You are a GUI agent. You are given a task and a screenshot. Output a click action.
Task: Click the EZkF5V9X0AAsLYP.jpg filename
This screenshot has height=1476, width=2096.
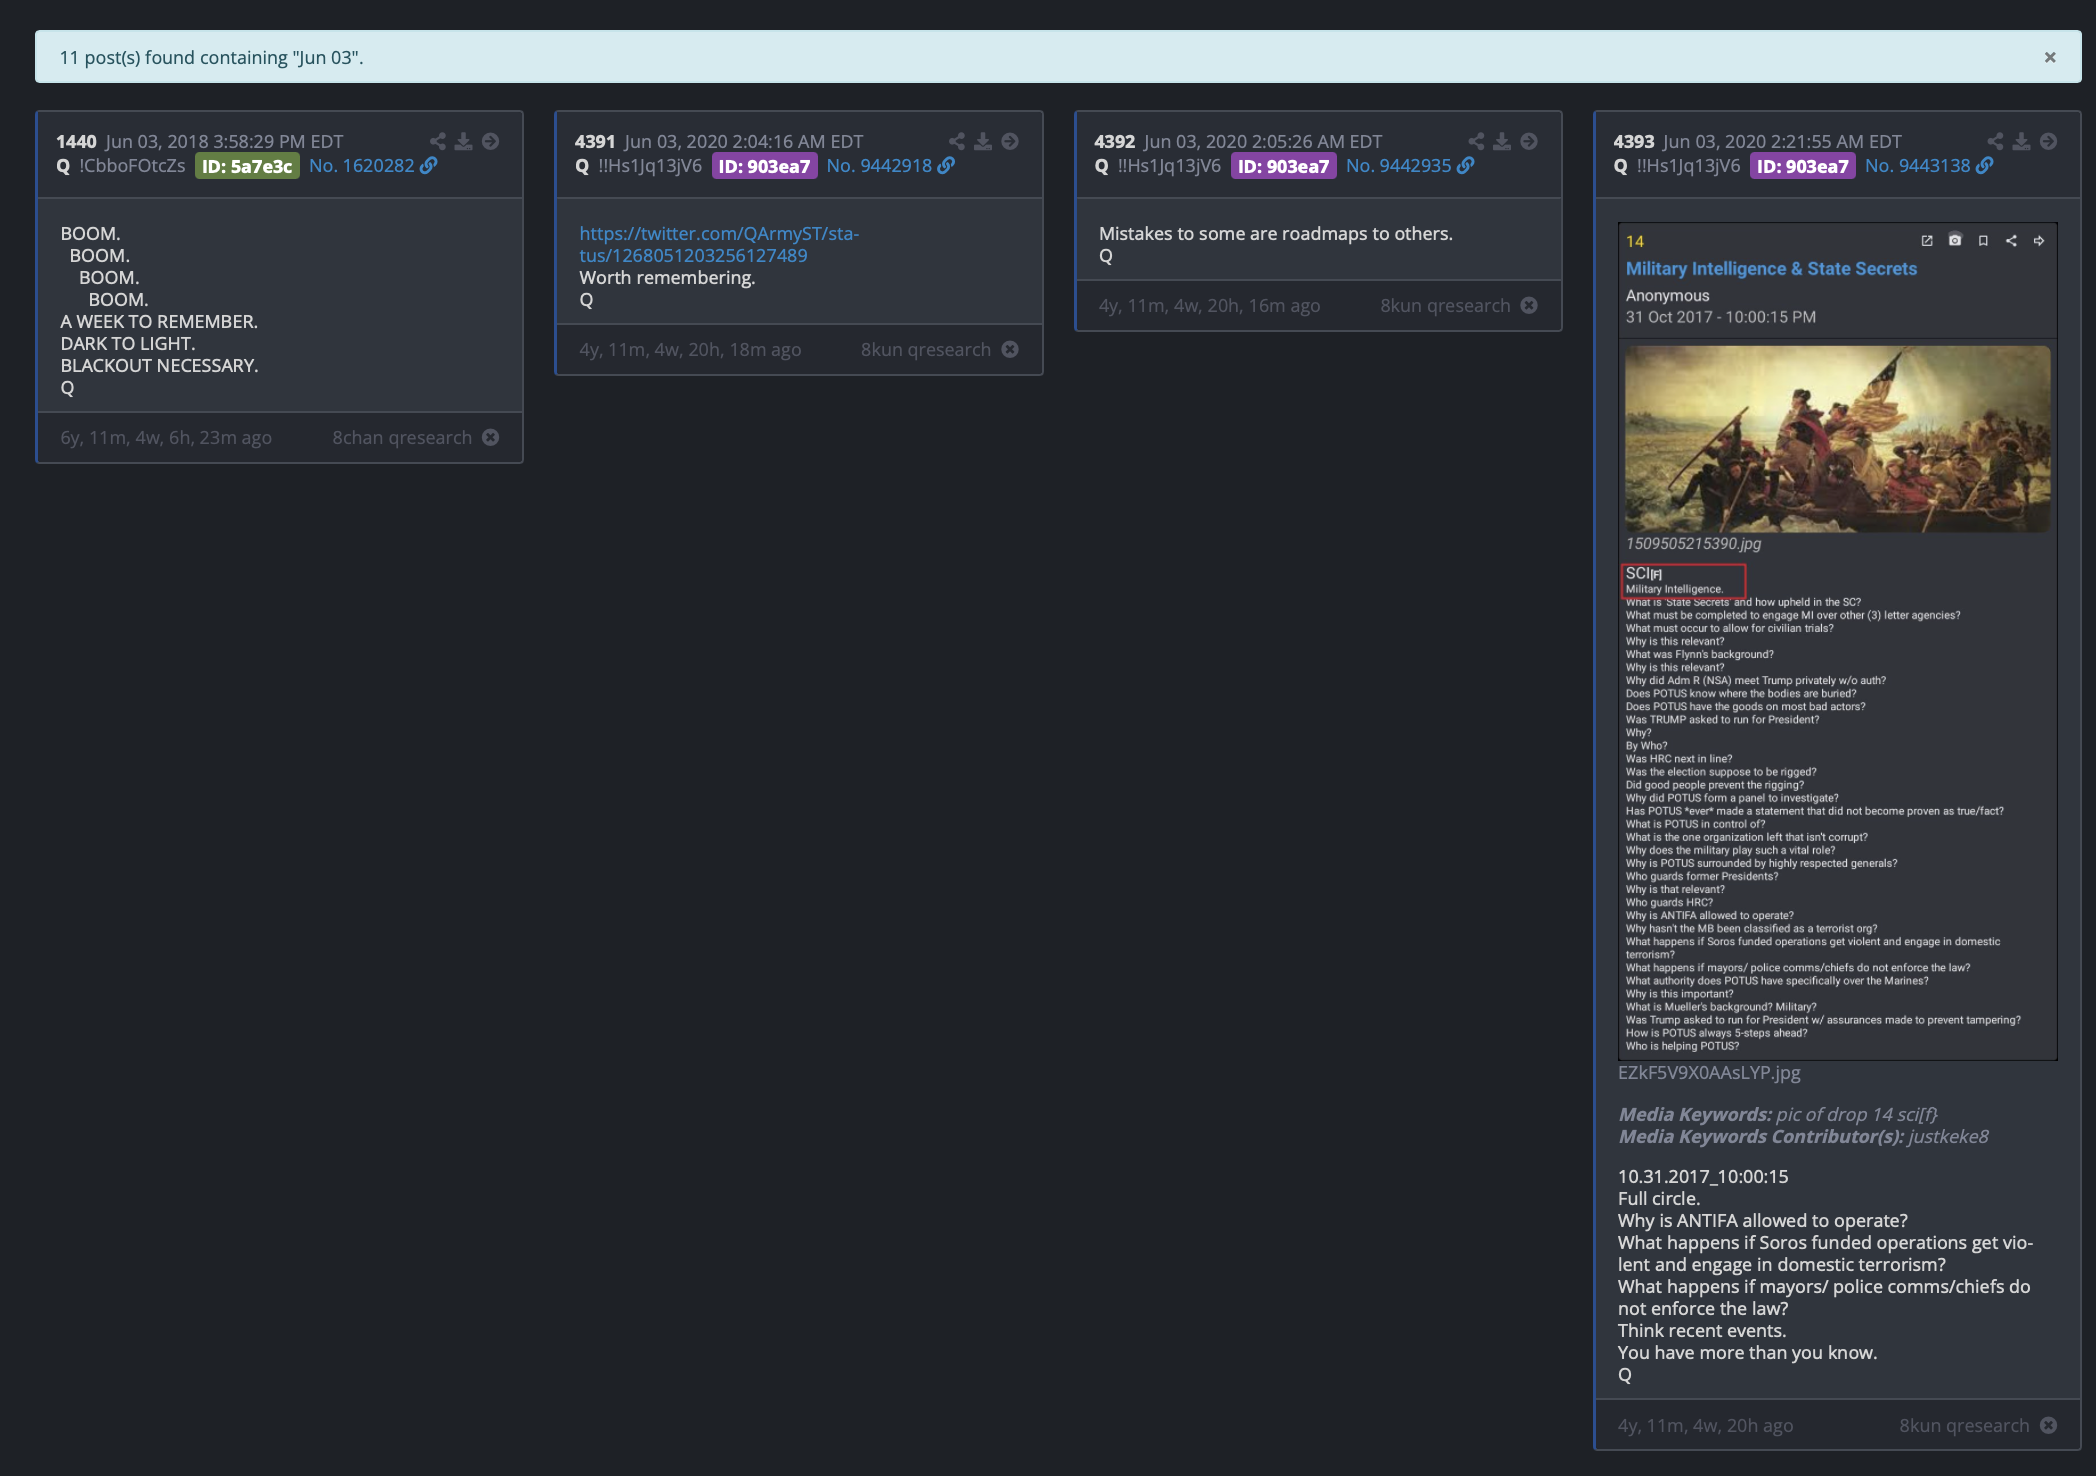tap(1709, 1072)
